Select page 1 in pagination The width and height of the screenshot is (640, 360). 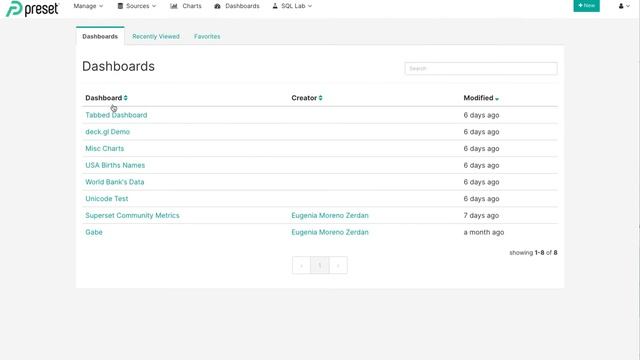click(x=320, y=265)
